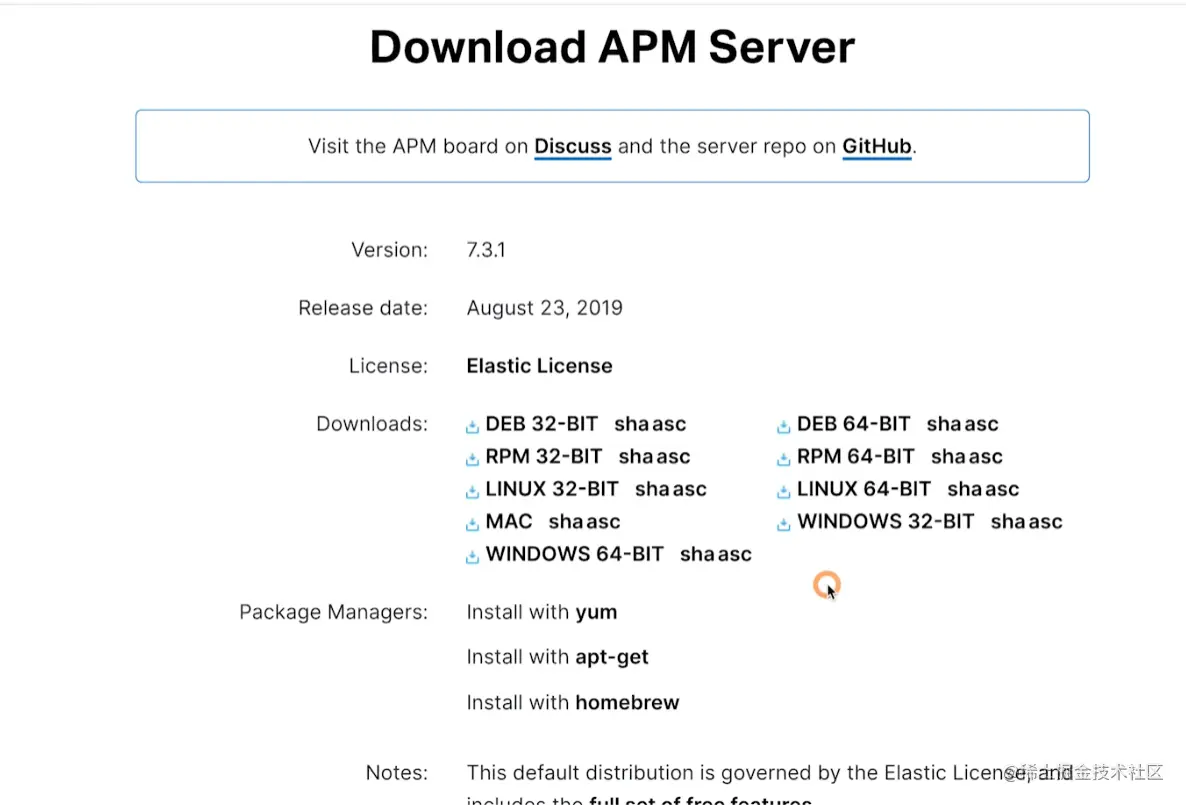Click the Downloads label

point(372,424)
